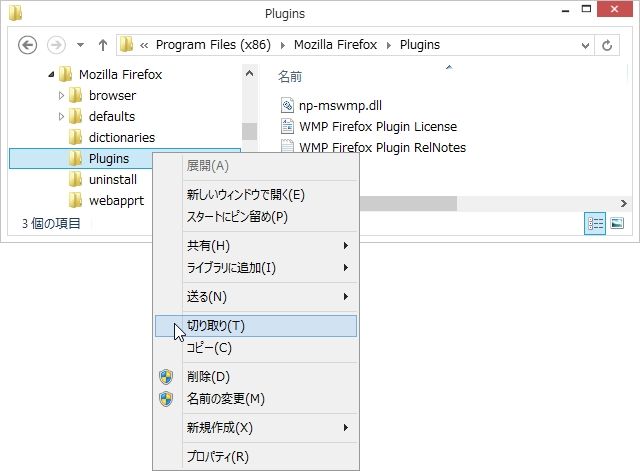Select defaults folder in tree
The image size is (640, 471).
point(112,117)
